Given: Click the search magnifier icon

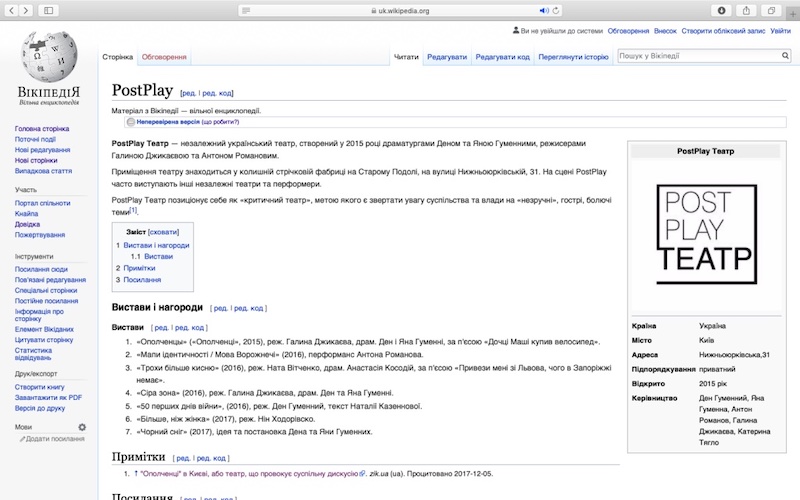Looking at the screenshot, I should 785,56.
